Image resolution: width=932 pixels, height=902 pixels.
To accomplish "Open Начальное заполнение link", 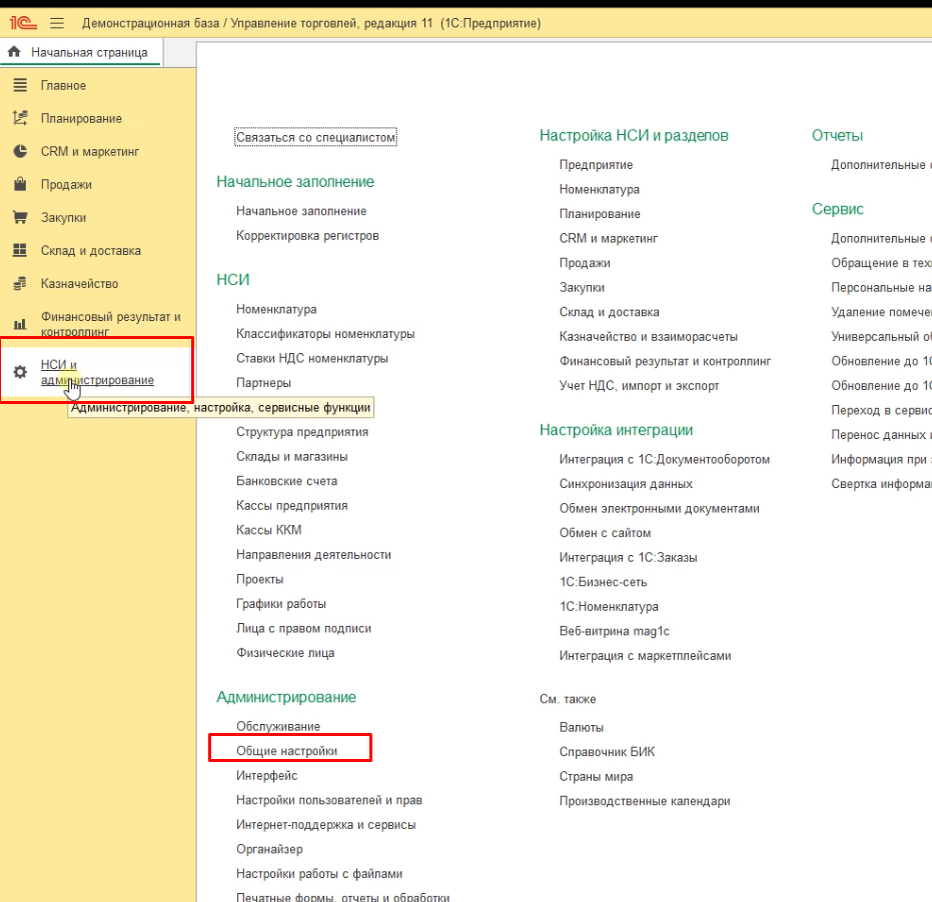I will pos(301,211).
